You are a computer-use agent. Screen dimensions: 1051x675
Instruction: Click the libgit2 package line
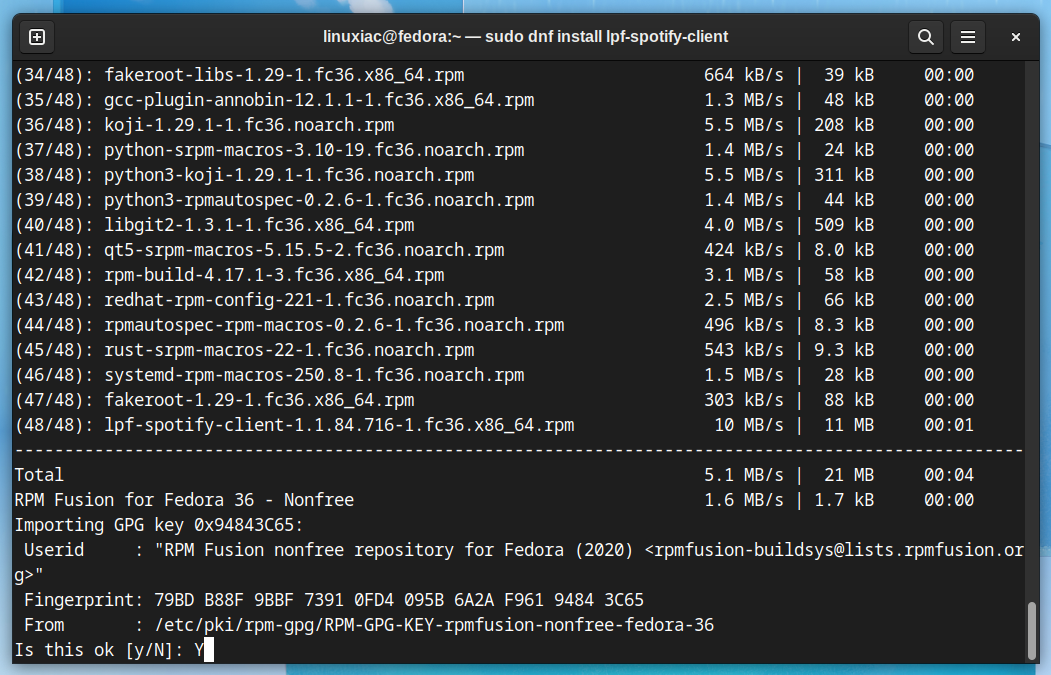(x=495, y=225)
